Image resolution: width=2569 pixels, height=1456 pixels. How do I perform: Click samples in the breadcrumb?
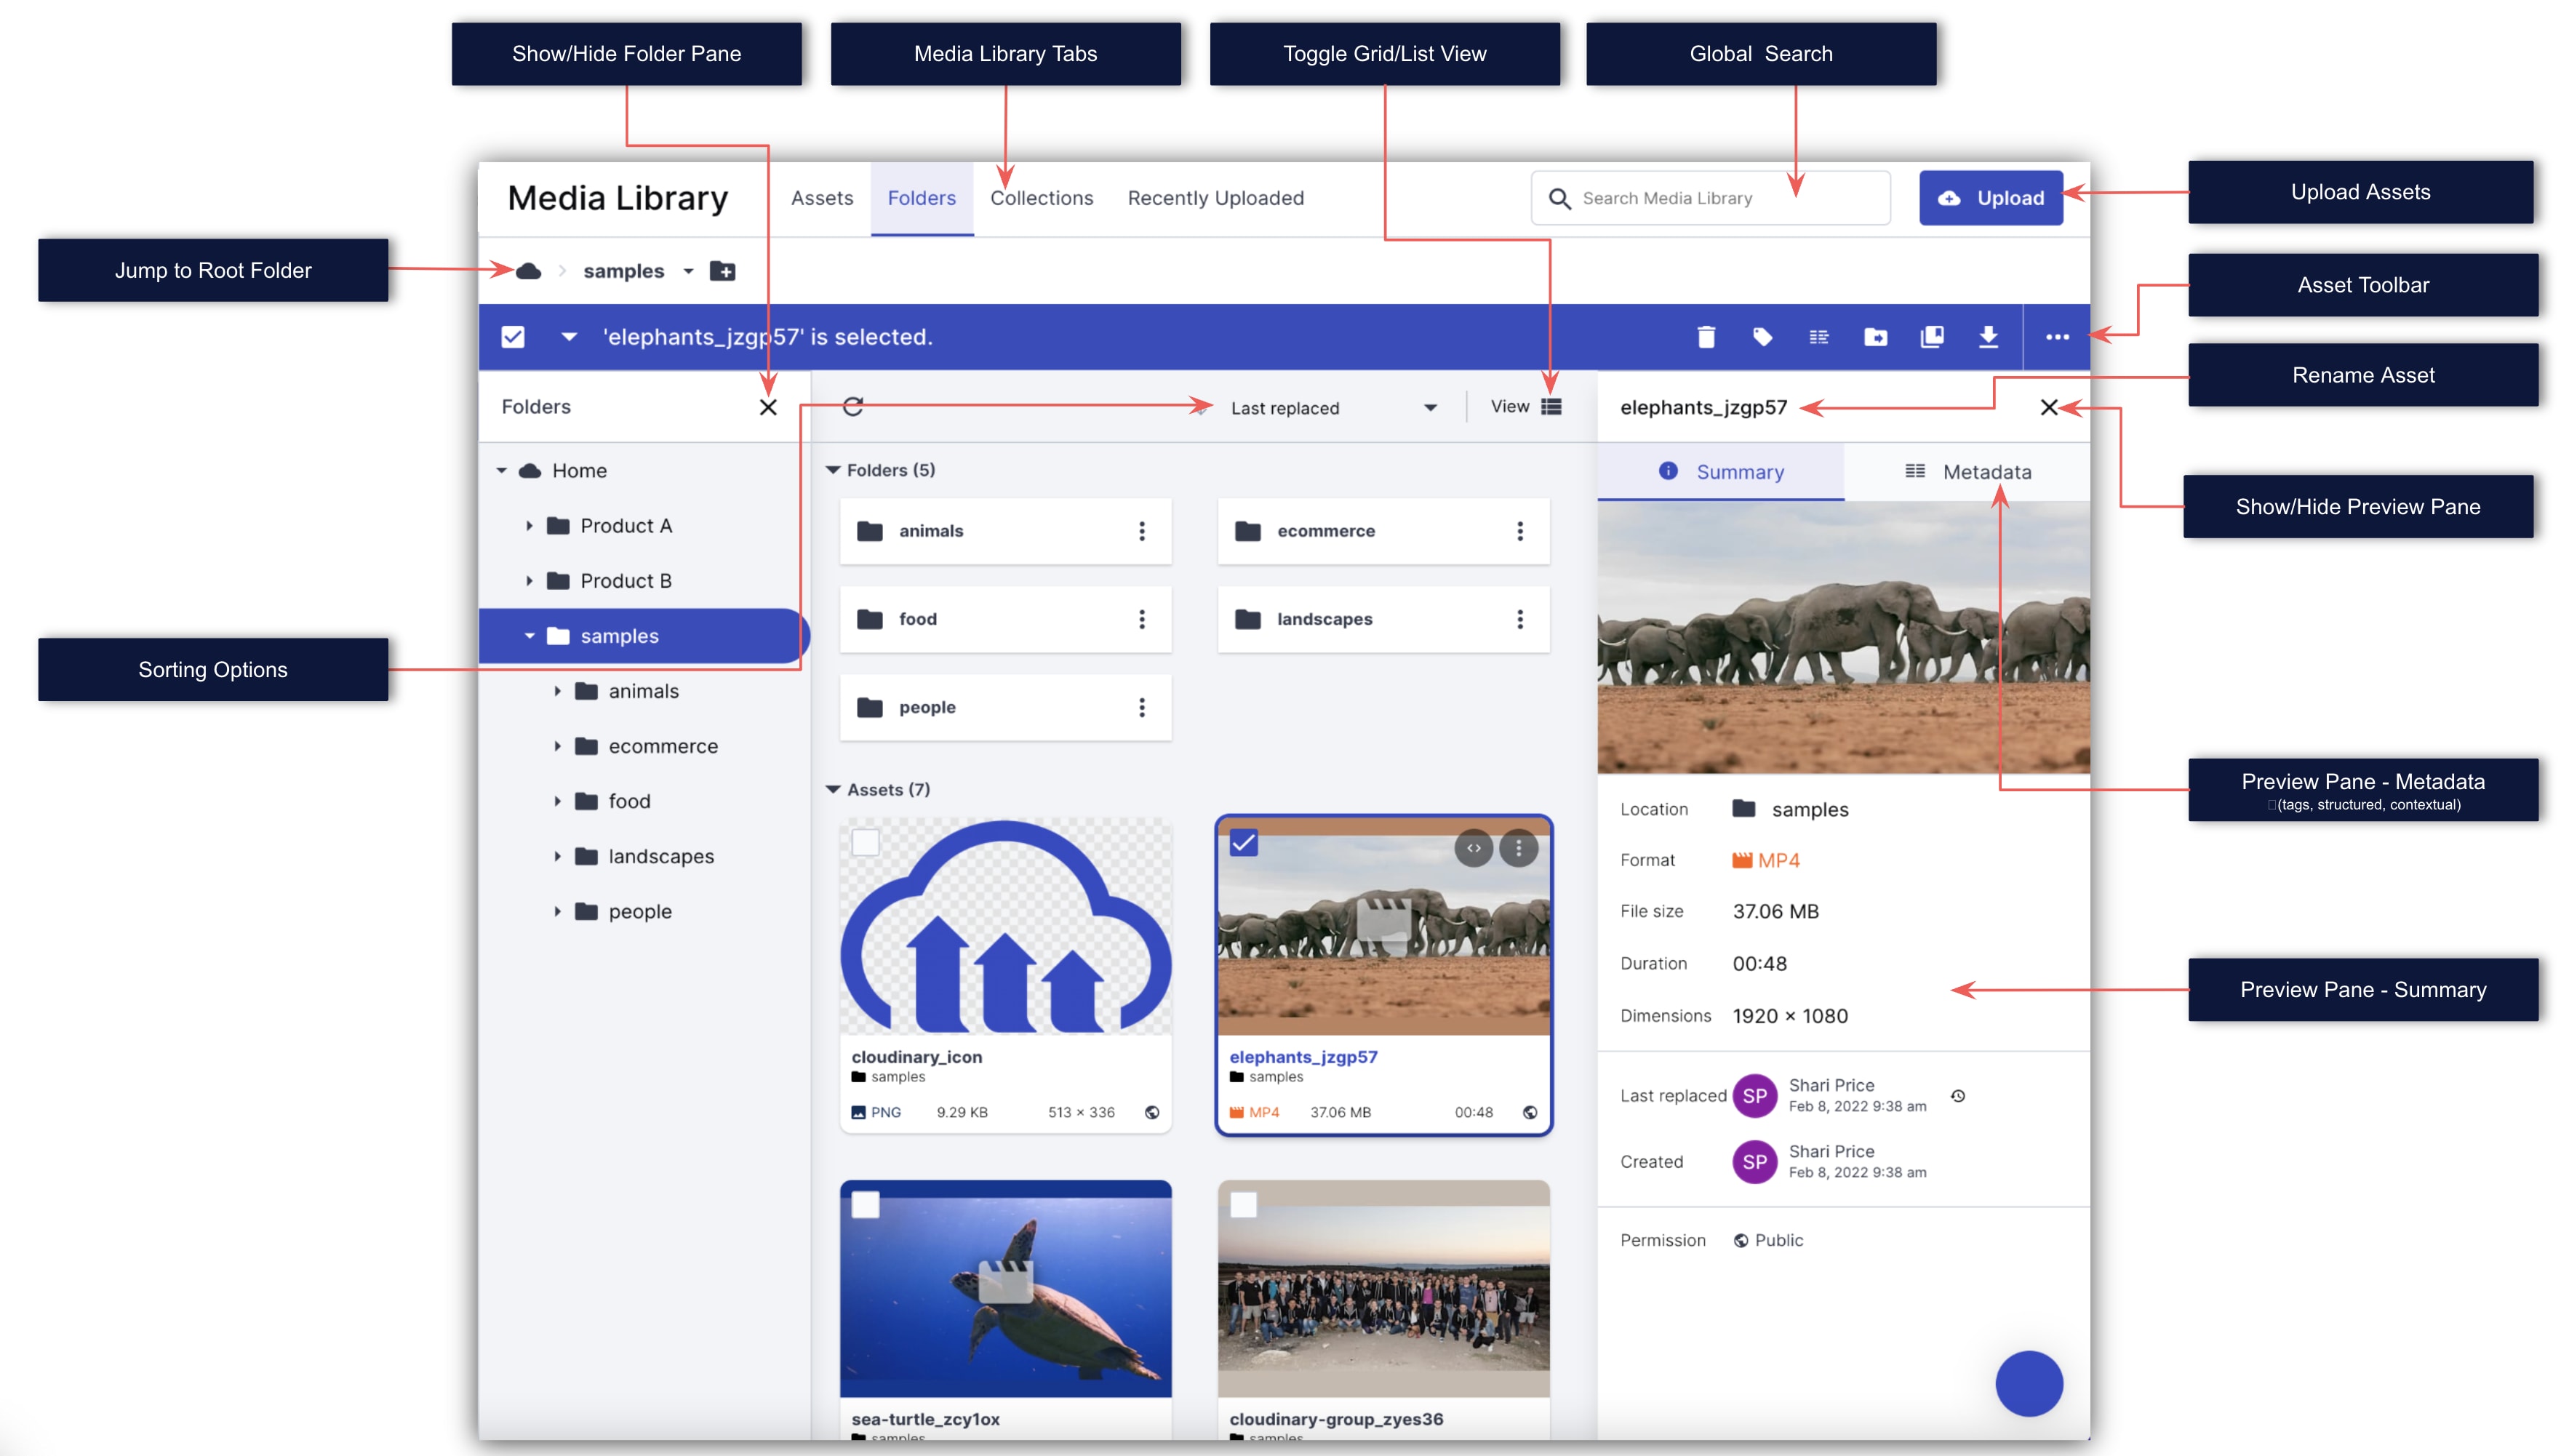[x=623, y=271]
